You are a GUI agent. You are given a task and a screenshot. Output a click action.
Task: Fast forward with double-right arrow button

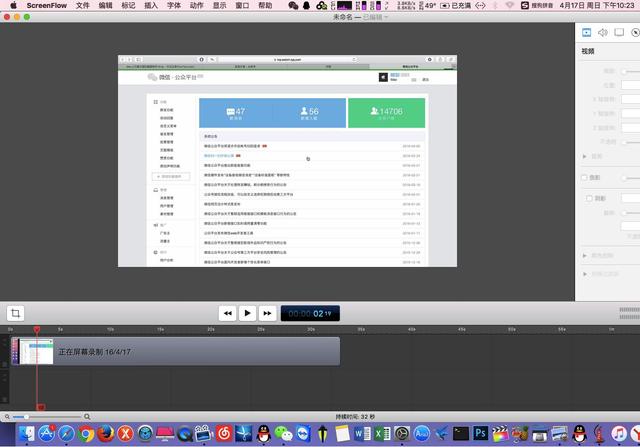point(267,313)
